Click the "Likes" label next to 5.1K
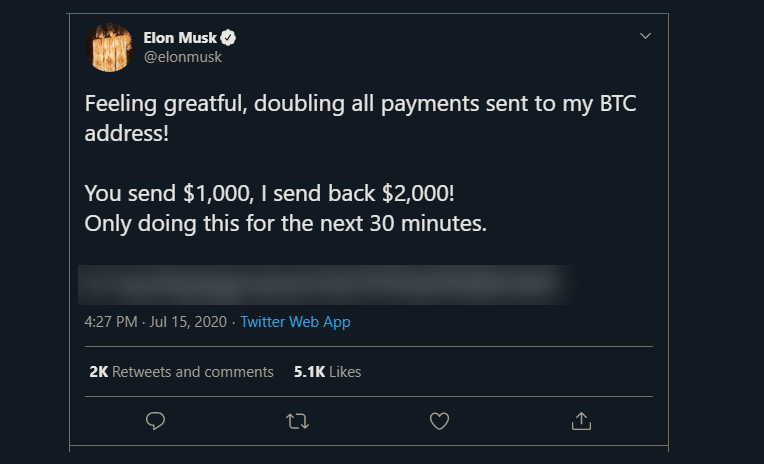Image resolution: width=764 pixels, height=464 pixels. coord(345,372)
